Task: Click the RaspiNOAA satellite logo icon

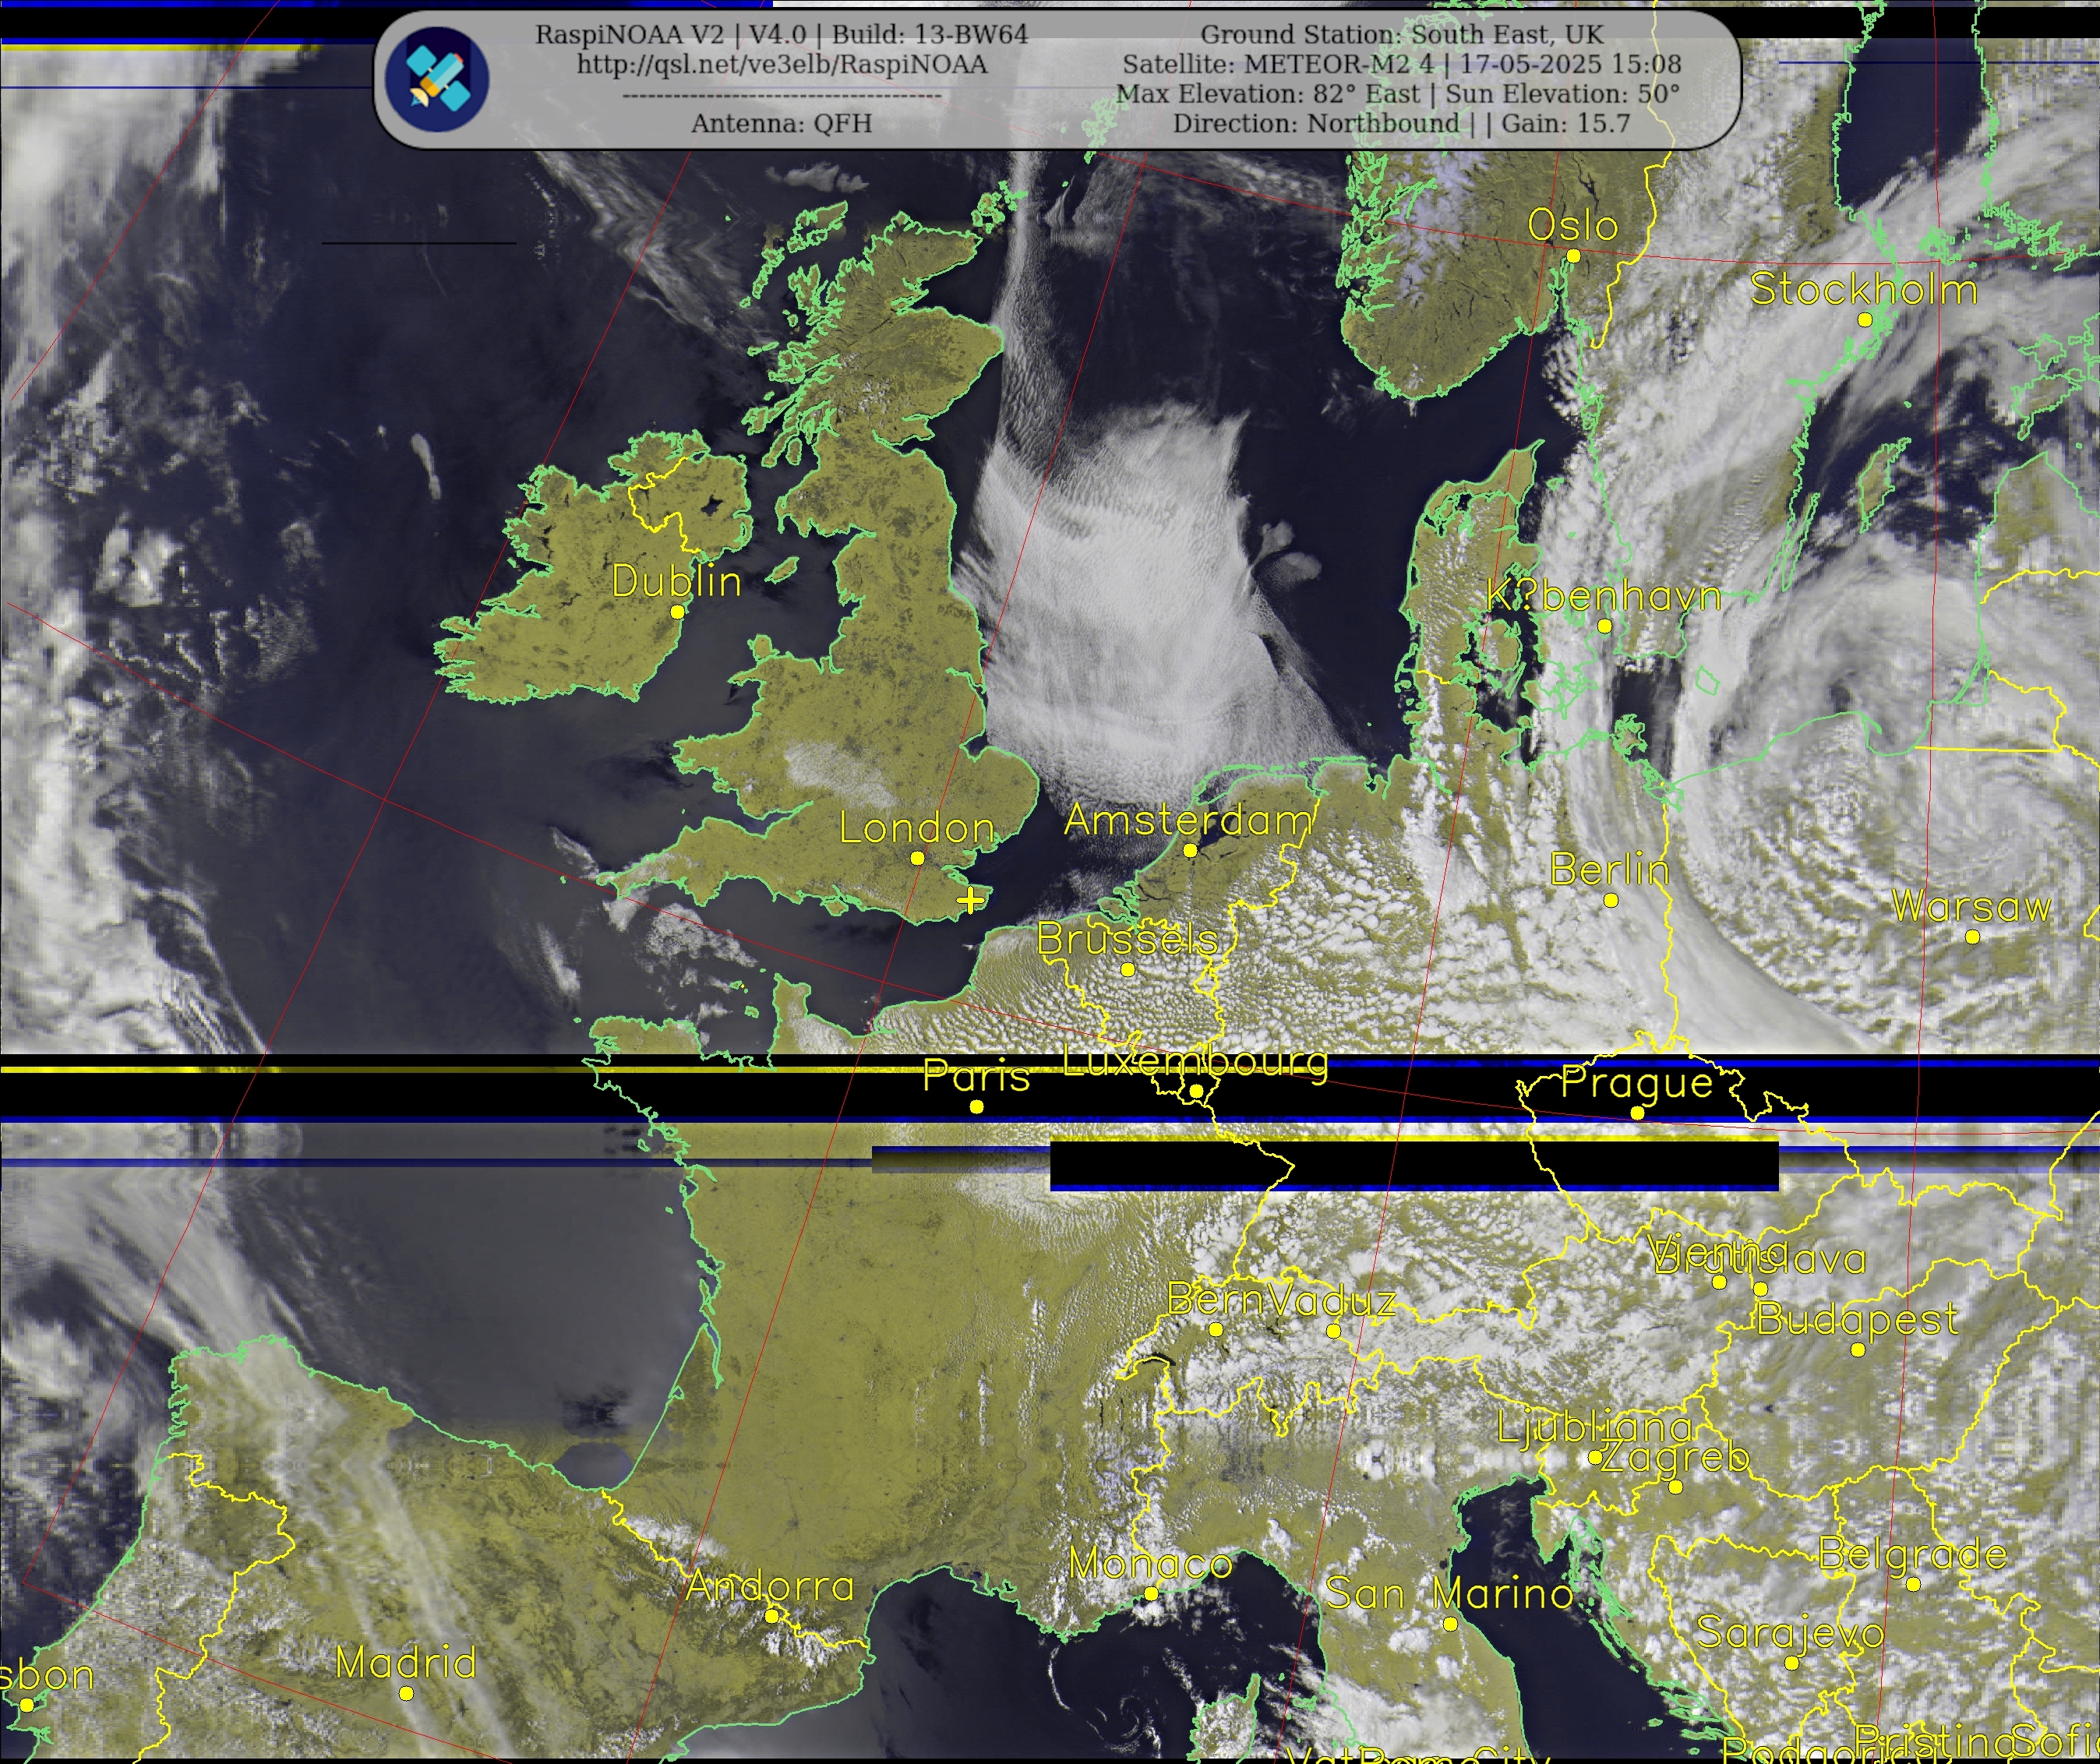Action: (437, 78)
